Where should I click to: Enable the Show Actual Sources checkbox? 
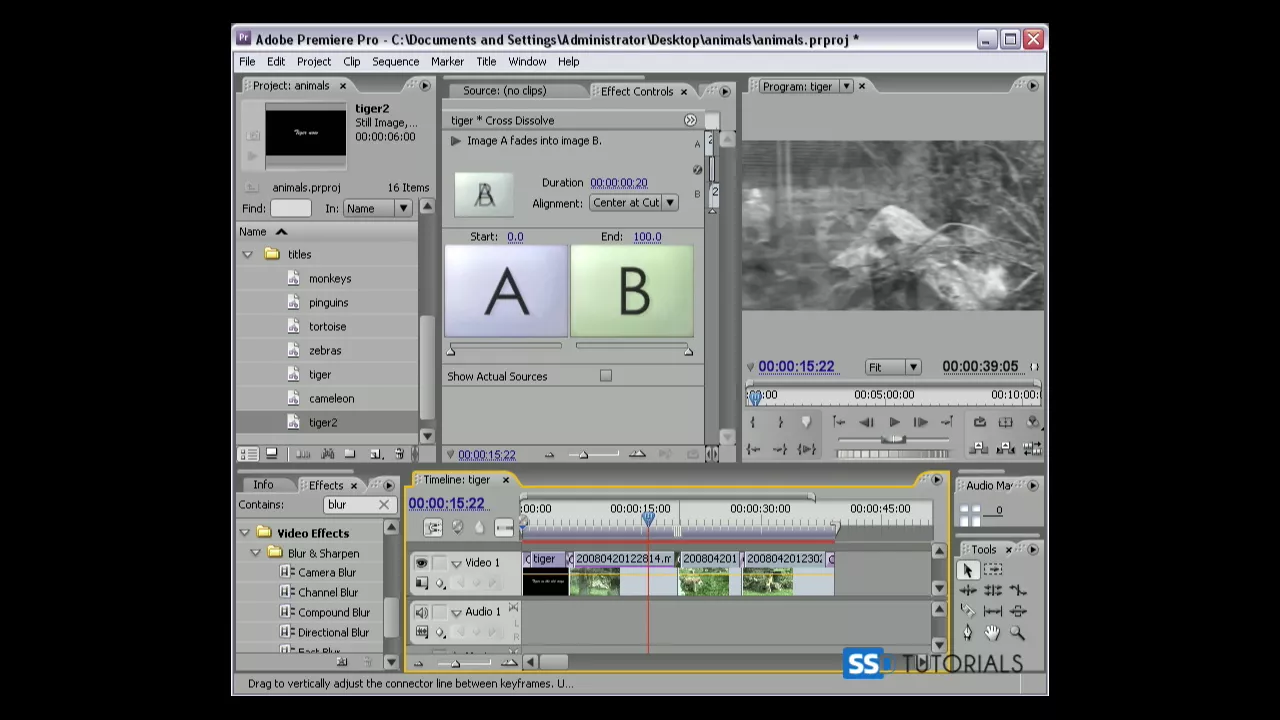(x=606, y=376)
